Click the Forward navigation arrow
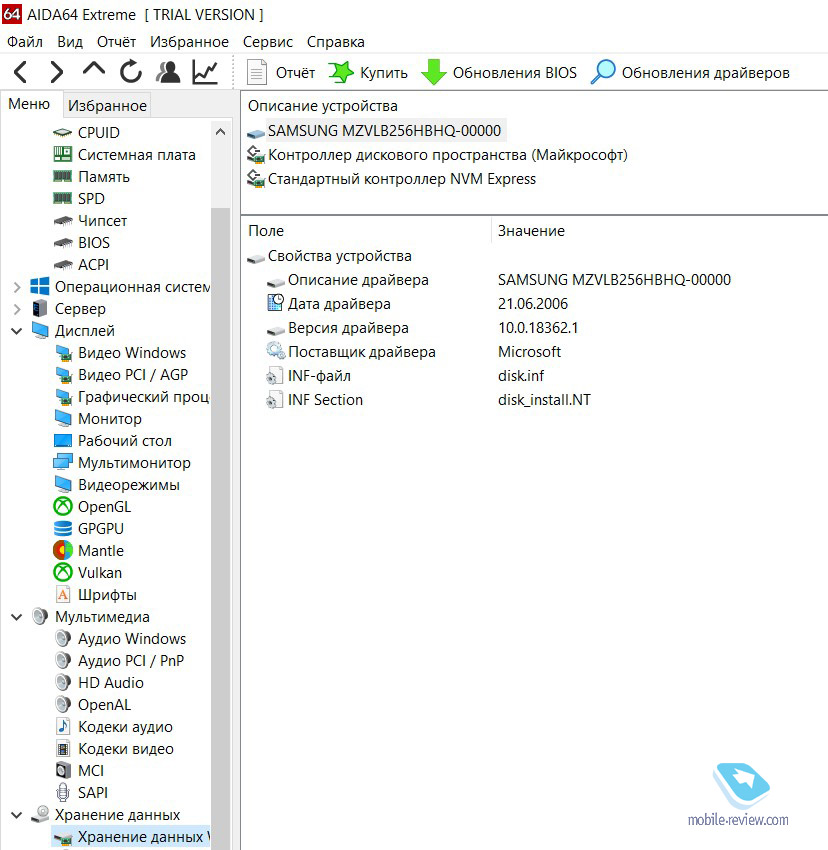Viewport: 828px width, 850px height. click(57, 72)
